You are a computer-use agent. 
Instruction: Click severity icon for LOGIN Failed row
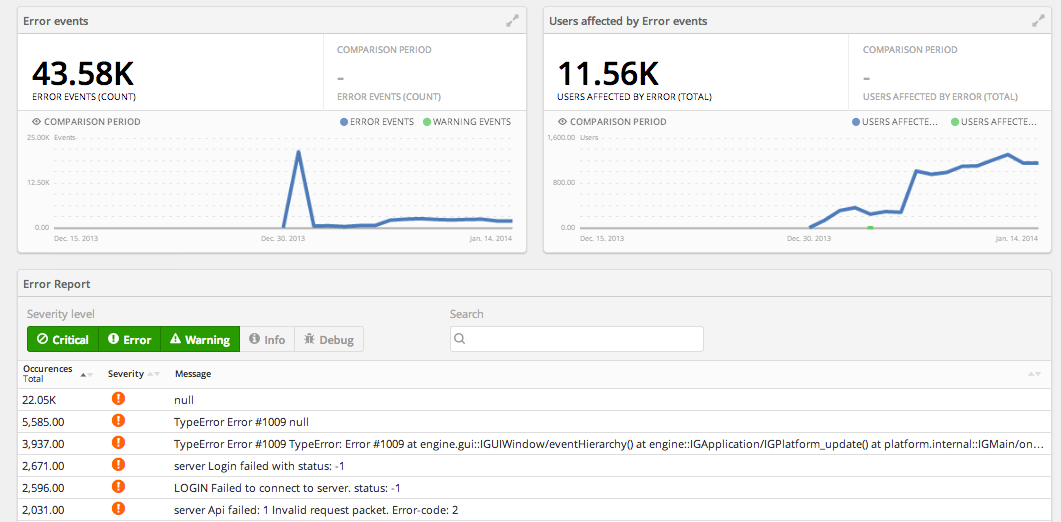(118, 487)
